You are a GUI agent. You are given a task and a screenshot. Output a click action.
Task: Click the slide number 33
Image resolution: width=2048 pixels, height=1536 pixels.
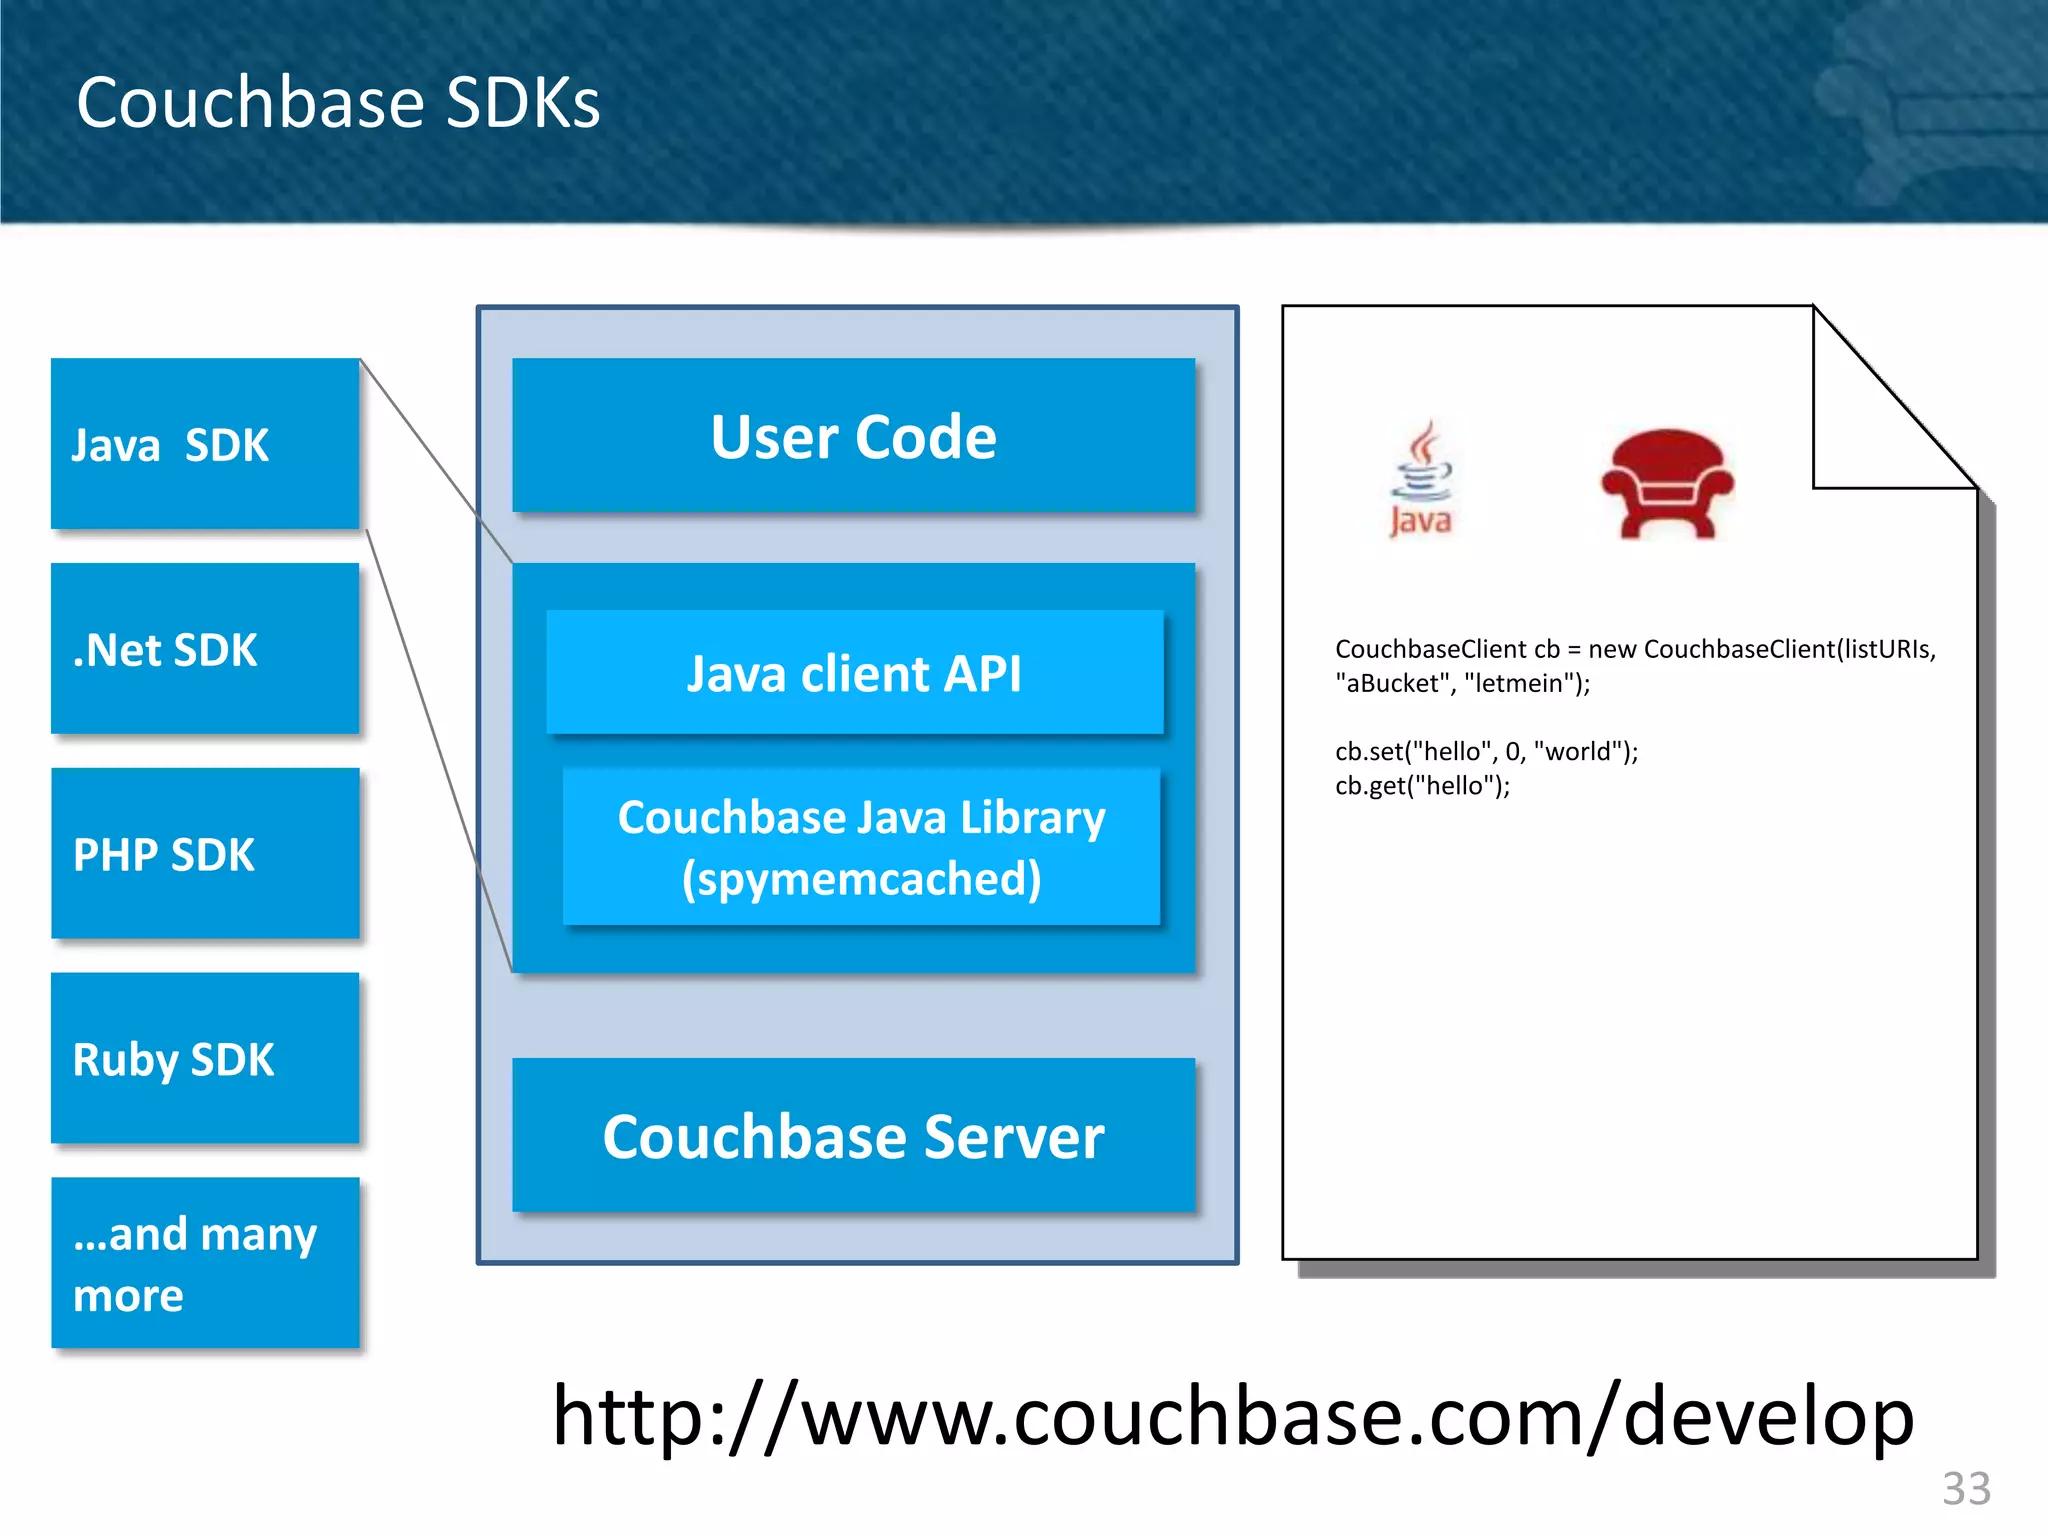1966,1488
